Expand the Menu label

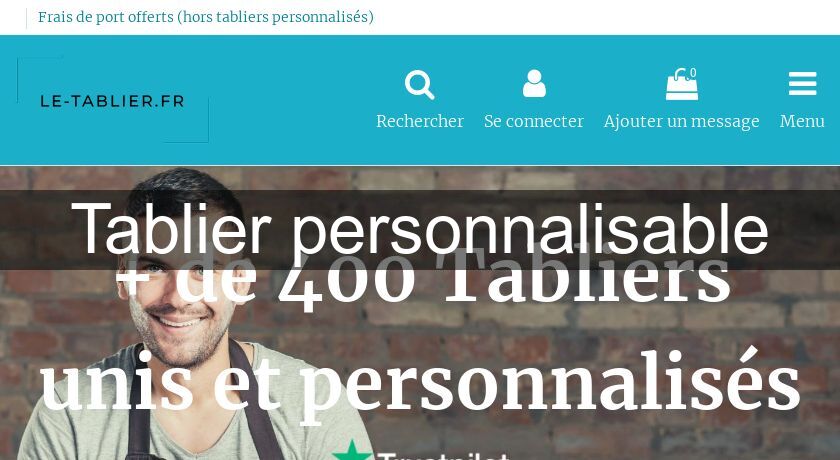(802, 121)
